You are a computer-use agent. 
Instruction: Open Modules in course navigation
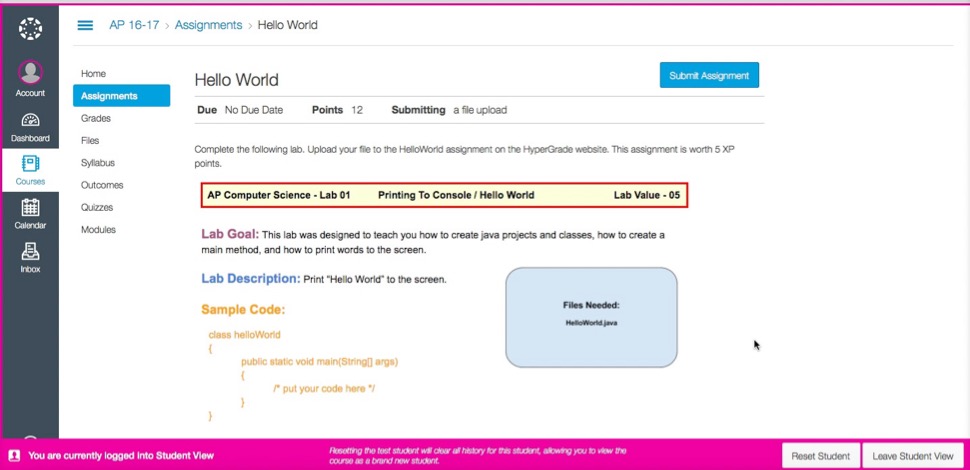(98, 229)
